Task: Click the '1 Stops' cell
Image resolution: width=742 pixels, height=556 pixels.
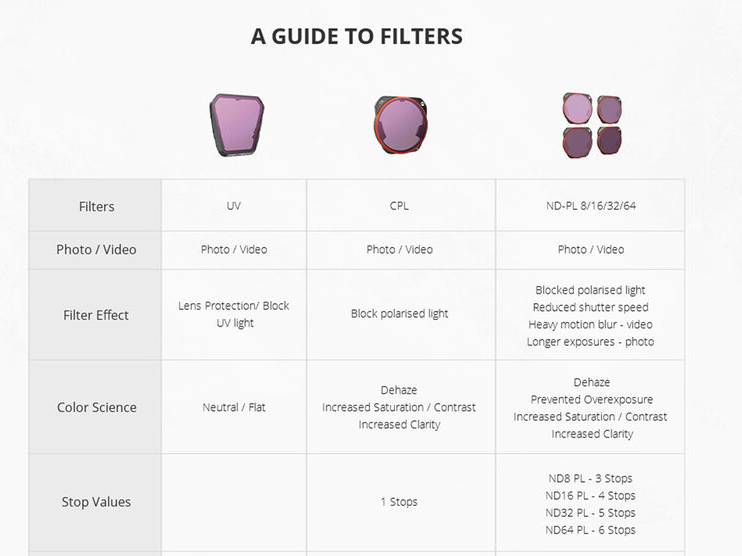Action: click(399, 502)
